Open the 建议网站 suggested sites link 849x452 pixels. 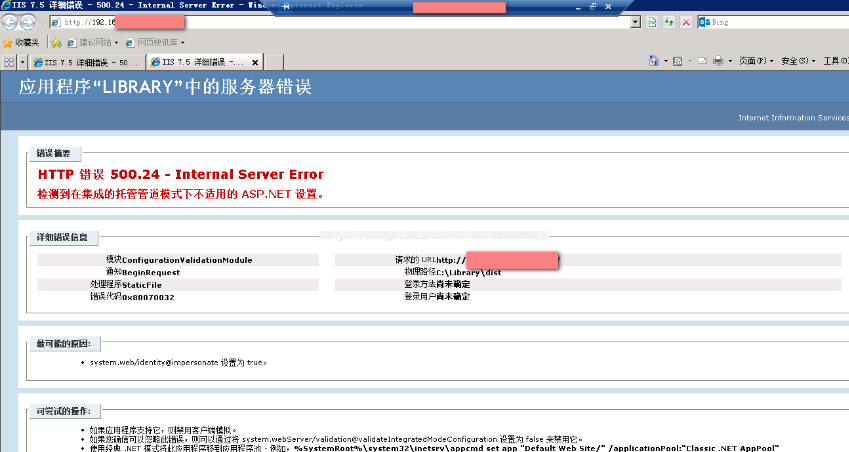tap(90, 42)
